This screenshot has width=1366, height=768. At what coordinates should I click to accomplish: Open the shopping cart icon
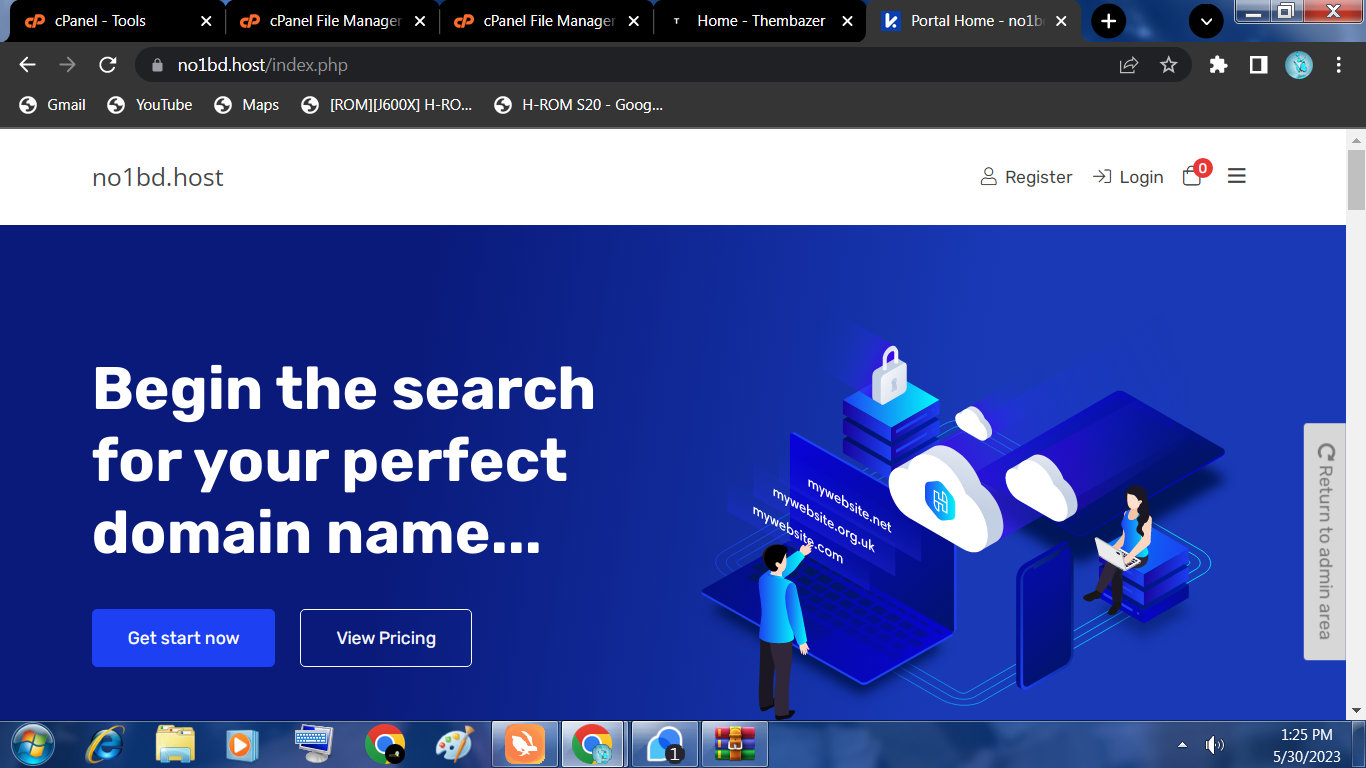point(1192,177)
